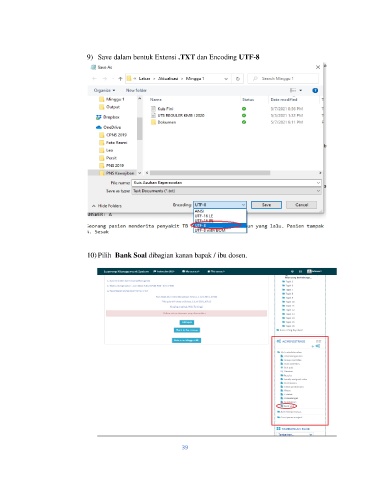The height and width of the screenshot is (480, 370).
Task: Select the PNS Kewajiban folder in tree
Action: [x=117, y=173]
